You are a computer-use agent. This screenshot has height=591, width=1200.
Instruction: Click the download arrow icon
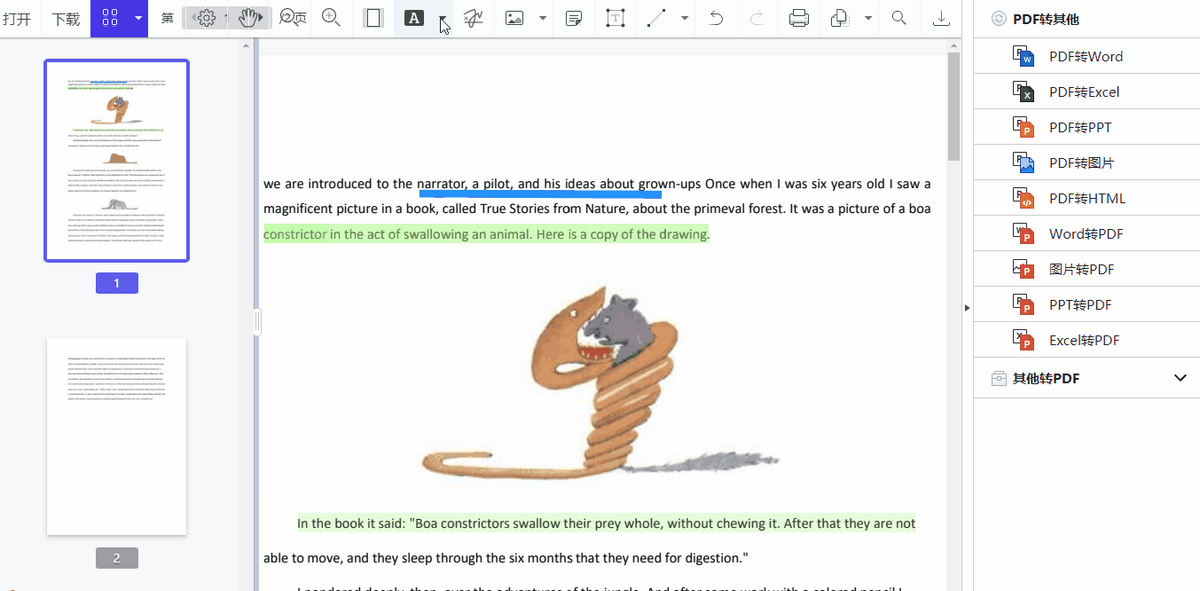click(940, 18)
